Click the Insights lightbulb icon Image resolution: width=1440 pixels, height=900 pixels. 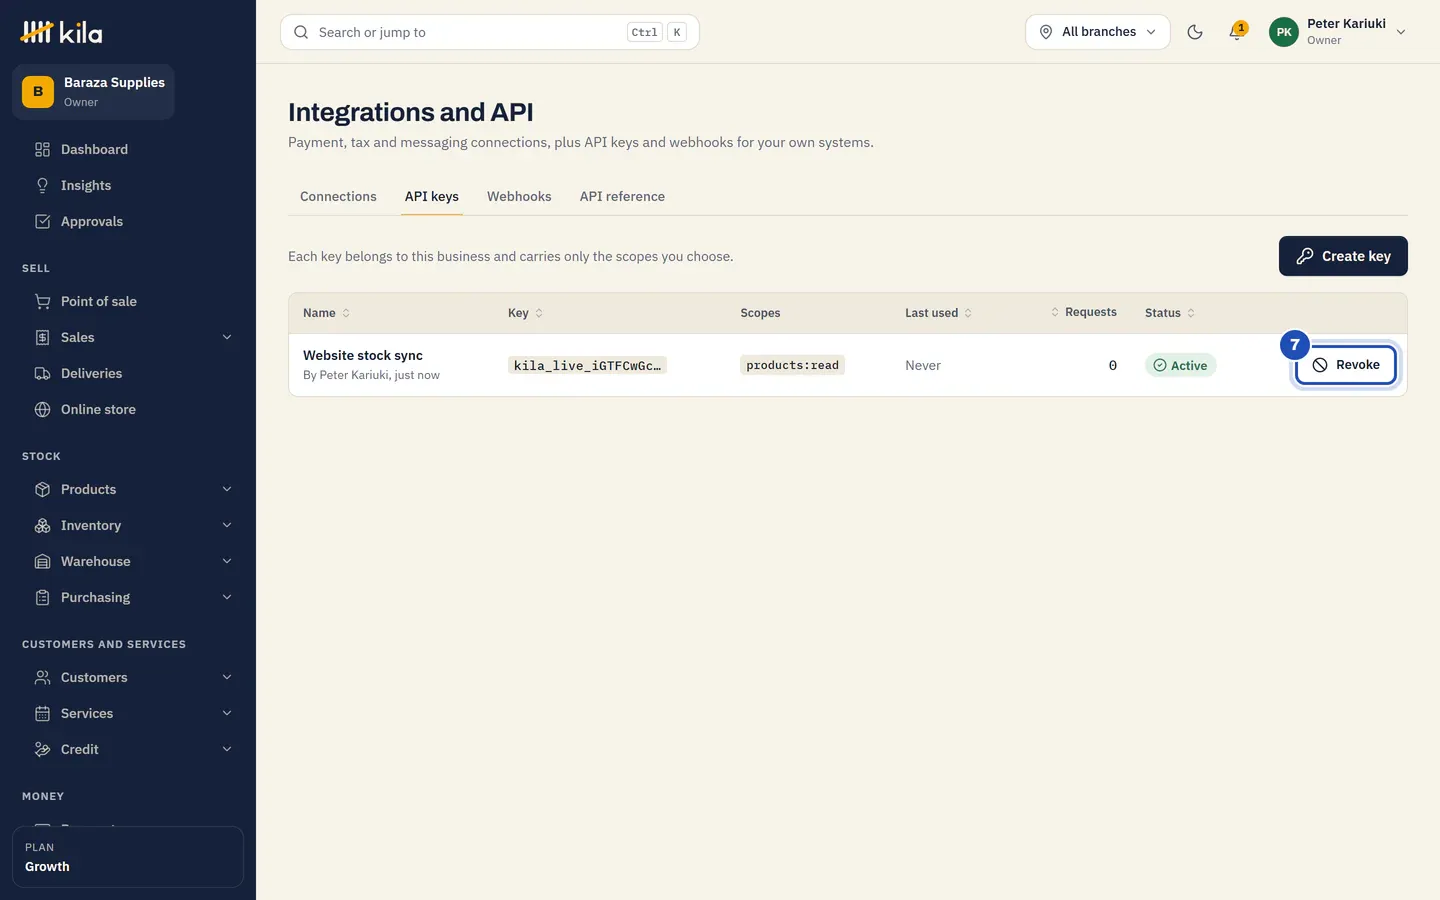[x=42, y=185]
